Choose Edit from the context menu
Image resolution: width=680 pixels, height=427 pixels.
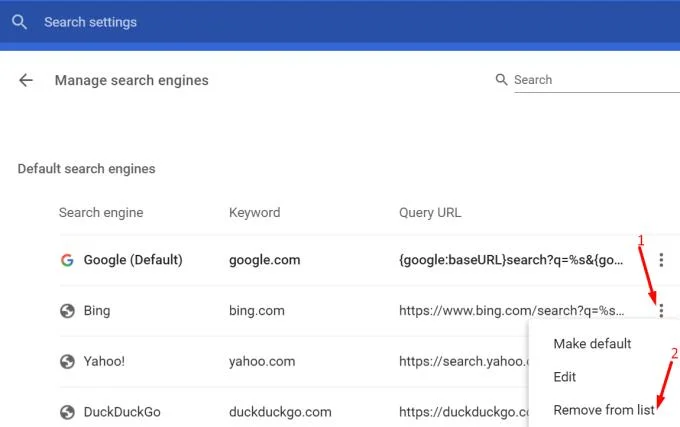[x=565, y=377]
